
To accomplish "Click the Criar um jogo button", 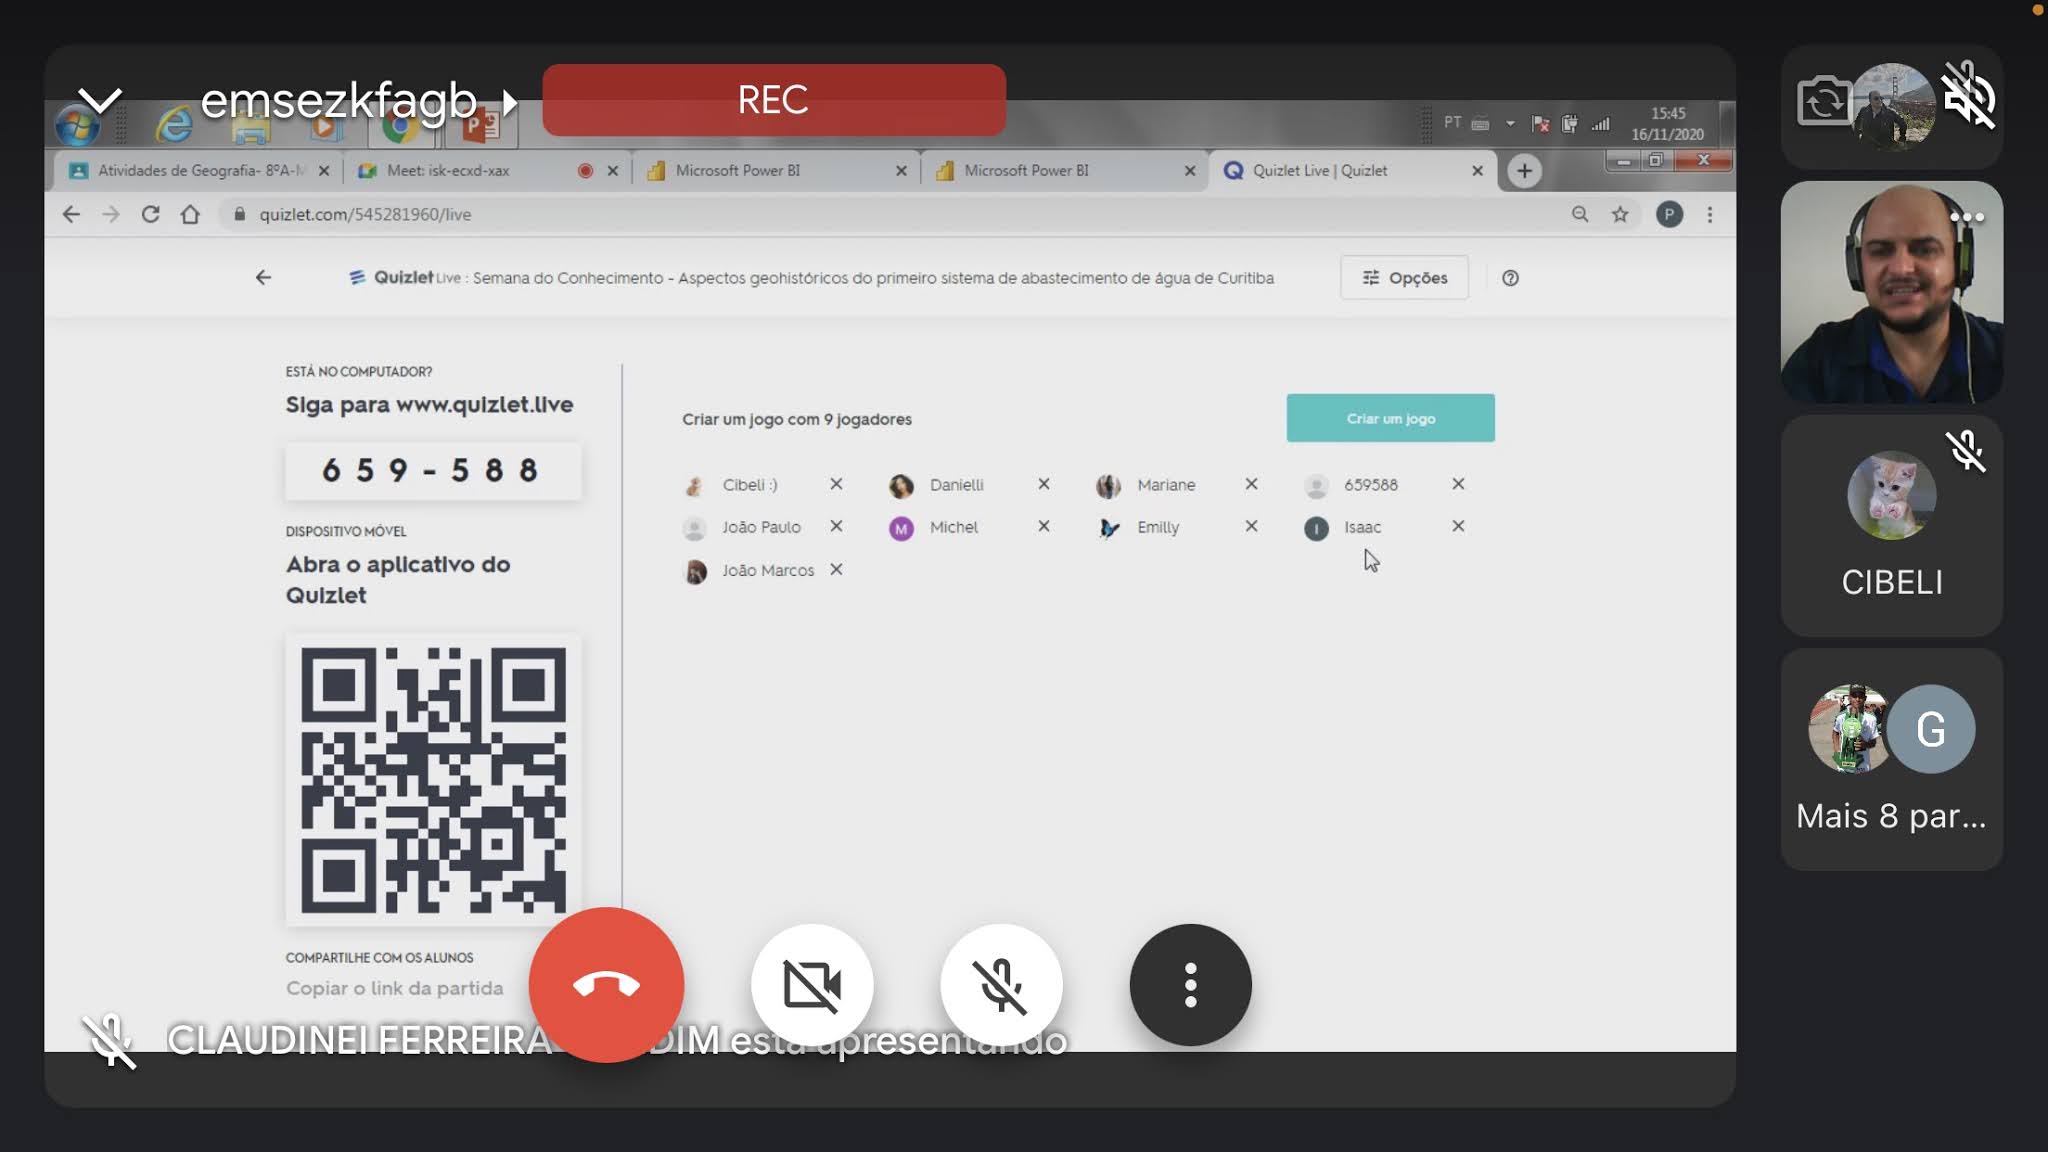I will (x=1390, y=418).
